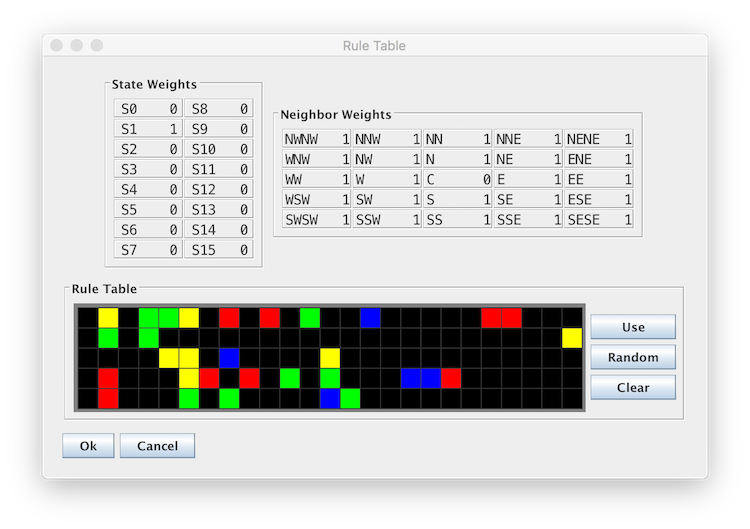Select the WW neighbor weight field

click(317, 179)
